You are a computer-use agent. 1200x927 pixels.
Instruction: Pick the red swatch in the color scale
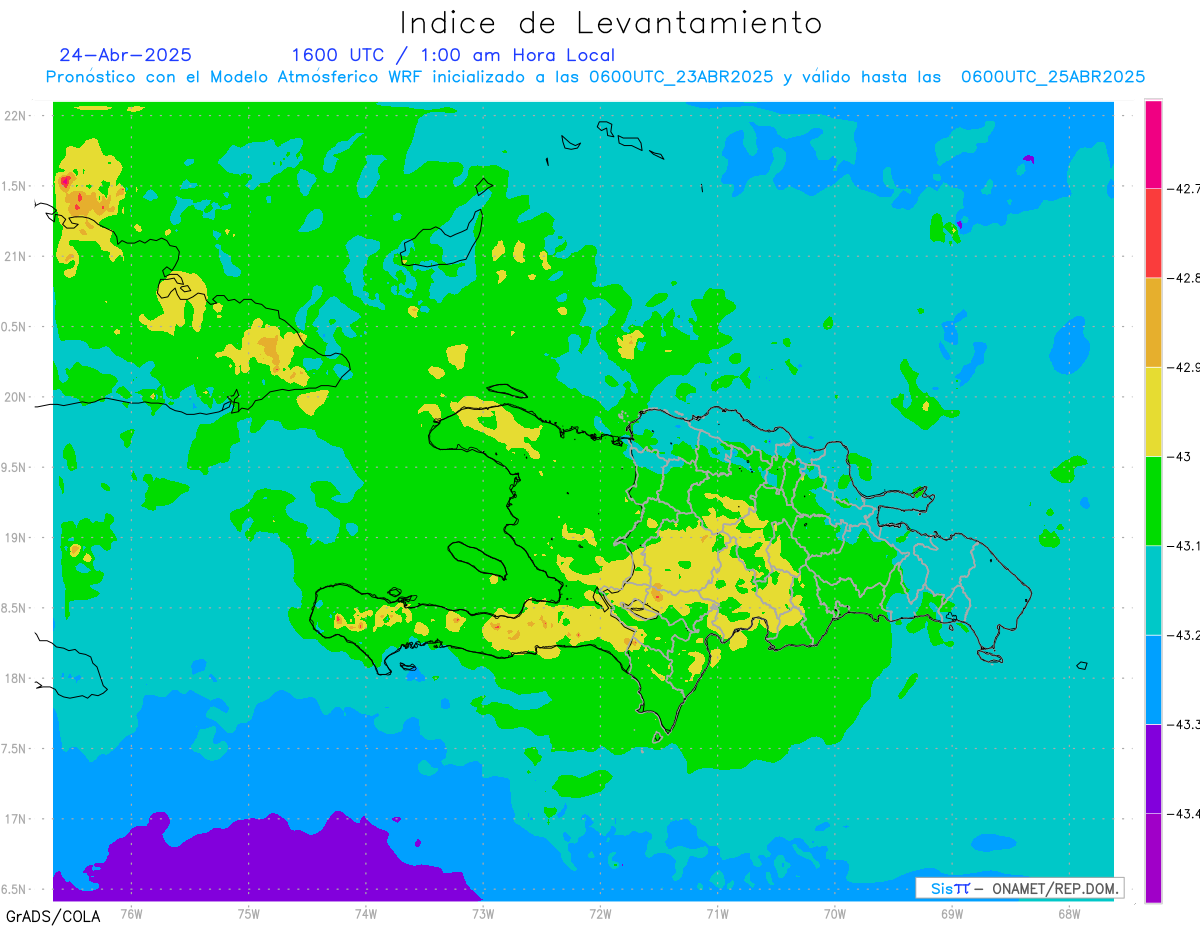tap(1153, 233)
